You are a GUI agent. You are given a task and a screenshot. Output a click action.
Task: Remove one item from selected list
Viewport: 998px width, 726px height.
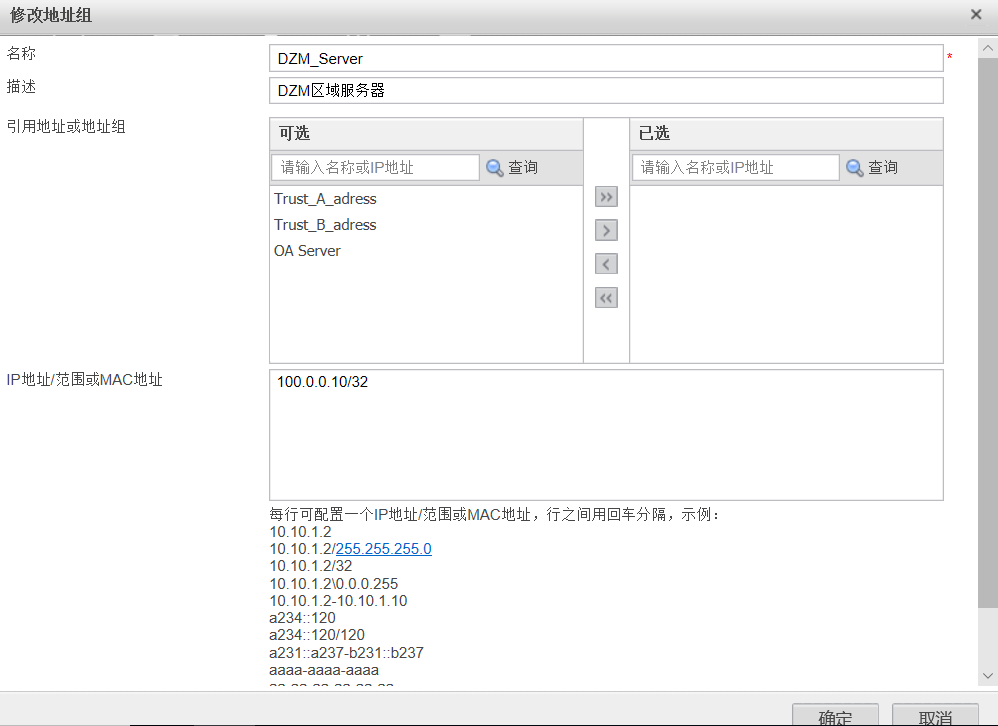[606, 264]
